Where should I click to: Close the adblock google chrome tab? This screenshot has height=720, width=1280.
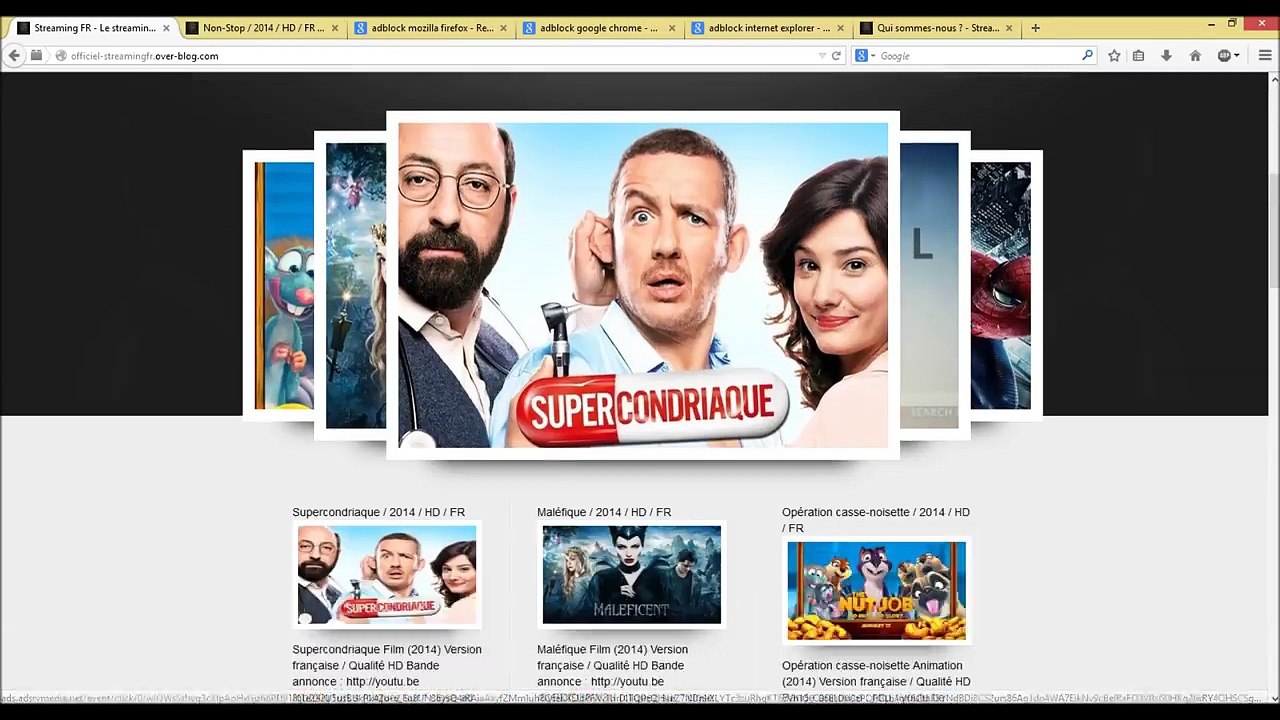point(672,28)
